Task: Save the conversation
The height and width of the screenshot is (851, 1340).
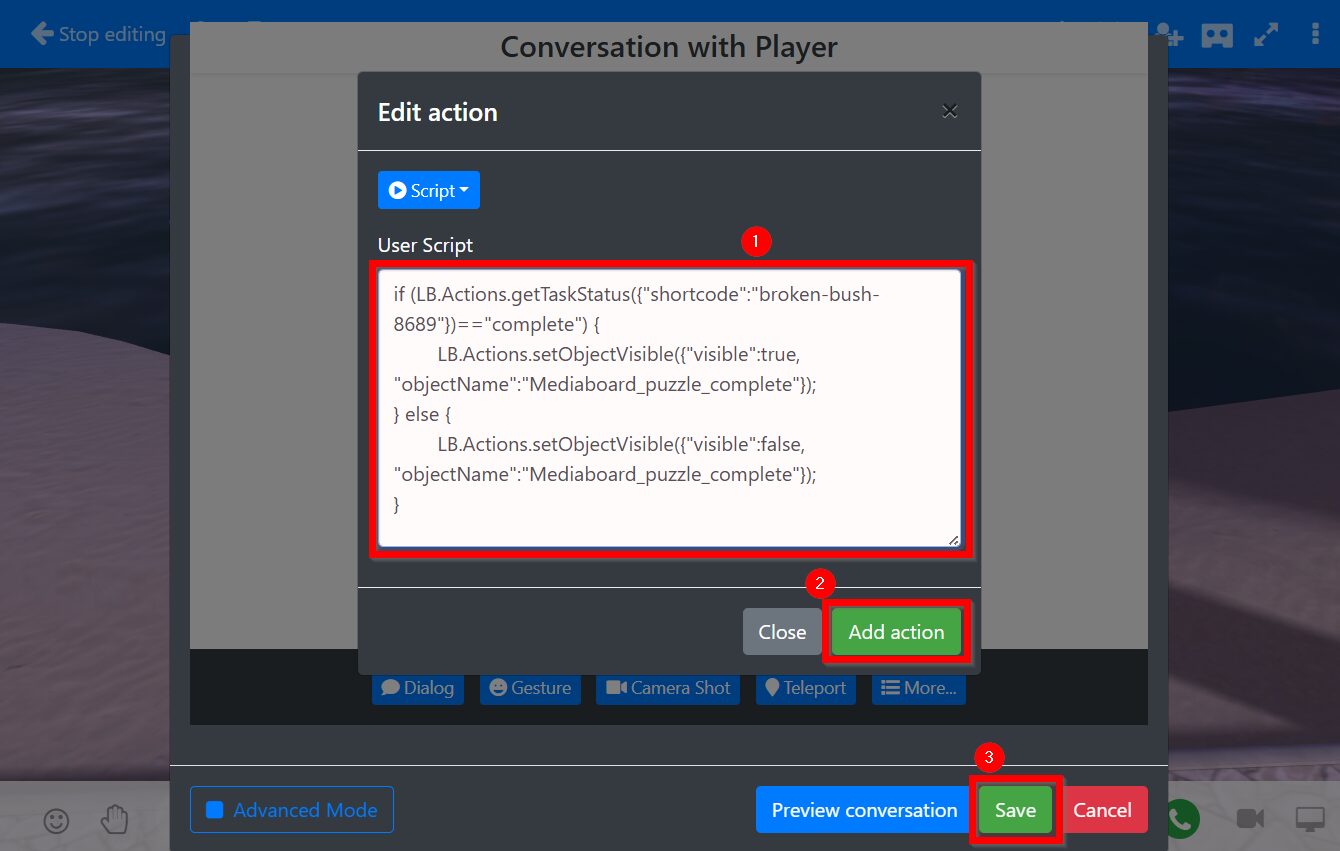Action: (1015, 810)
